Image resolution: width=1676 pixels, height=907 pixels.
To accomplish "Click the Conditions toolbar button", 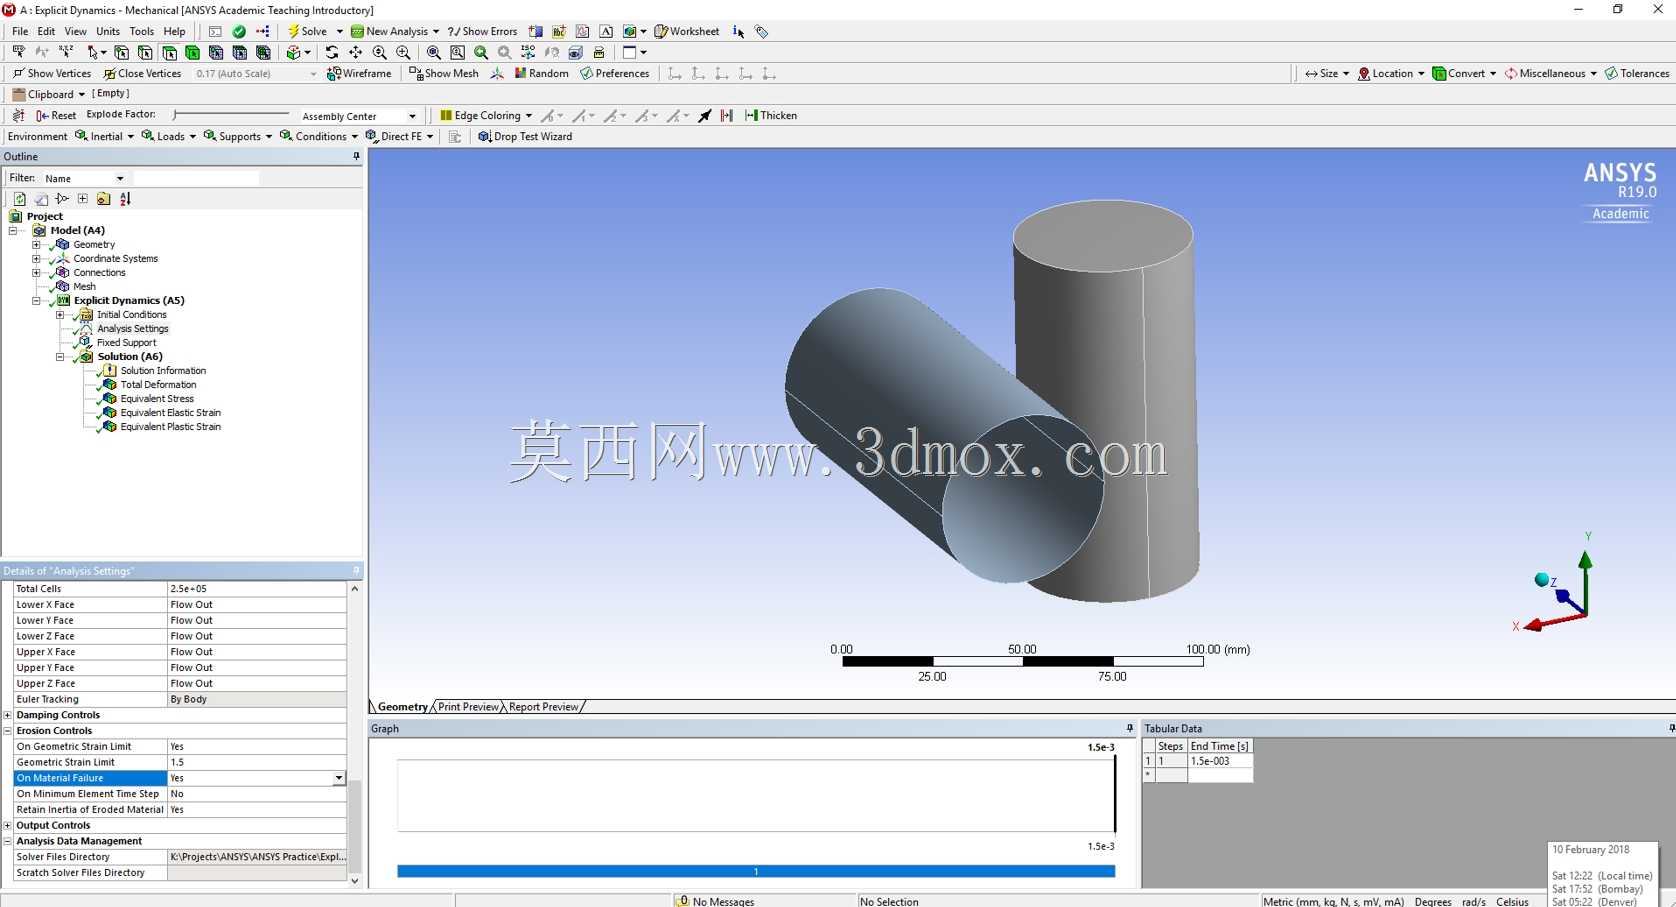I will click(318, 136).
